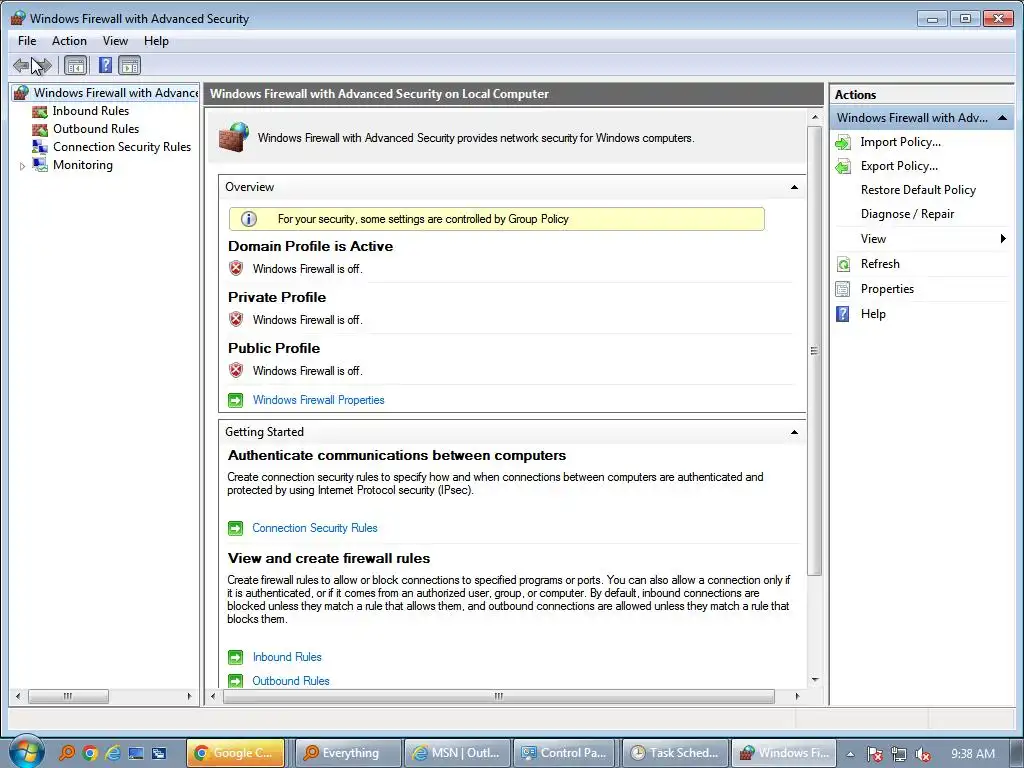Click Restore Default Policy action
This screenshot has height=768, width=1024.
918,190
